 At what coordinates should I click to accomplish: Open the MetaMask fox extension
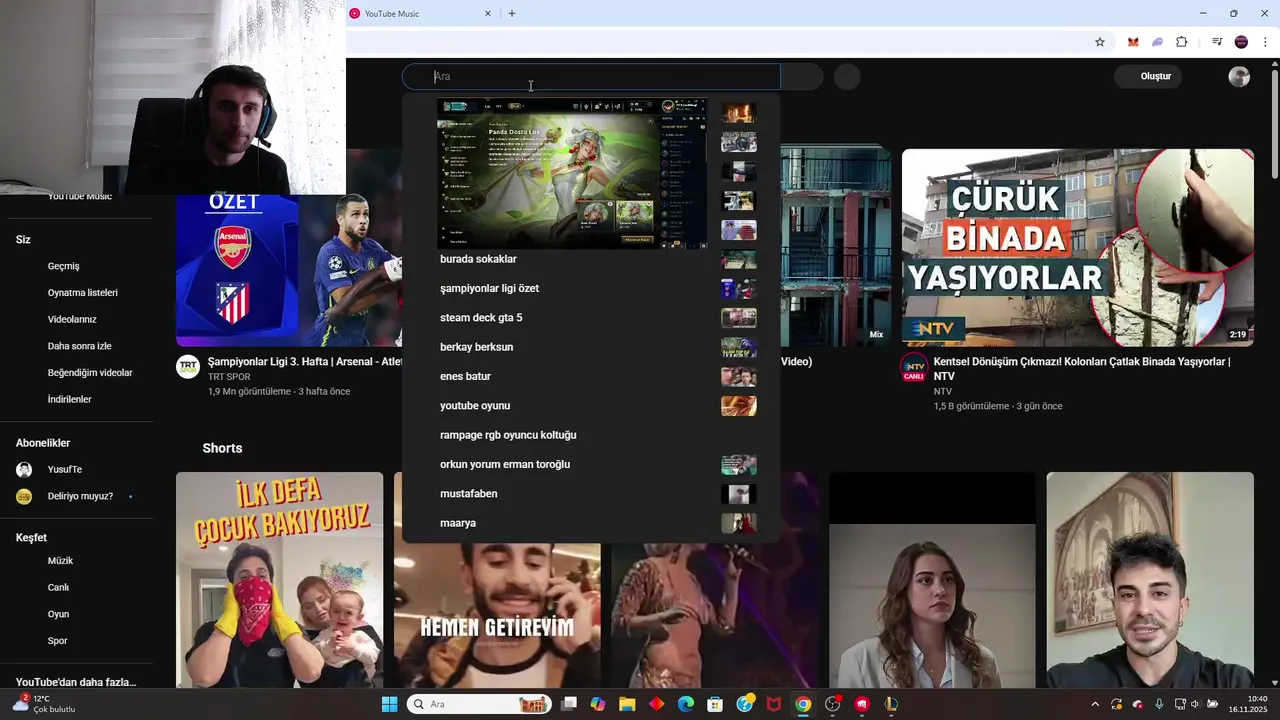click(1133, 42)
